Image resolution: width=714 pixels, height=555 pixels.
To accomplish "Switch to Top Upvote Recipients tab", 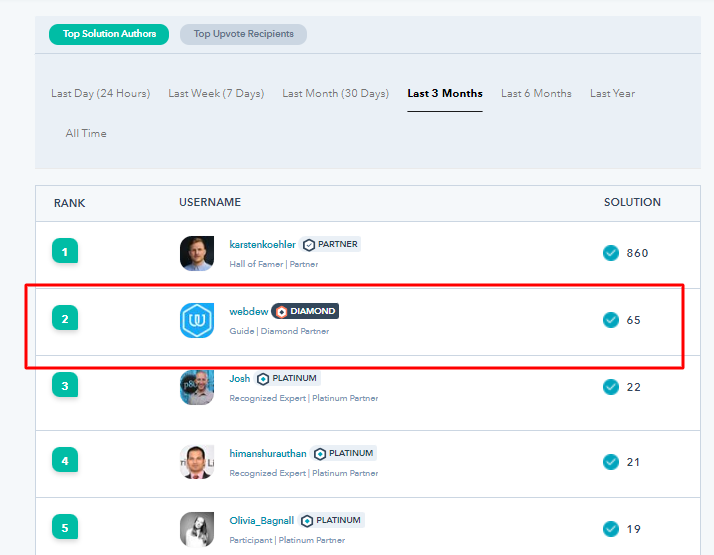I will pyautogui.click(x=243, y=34).
